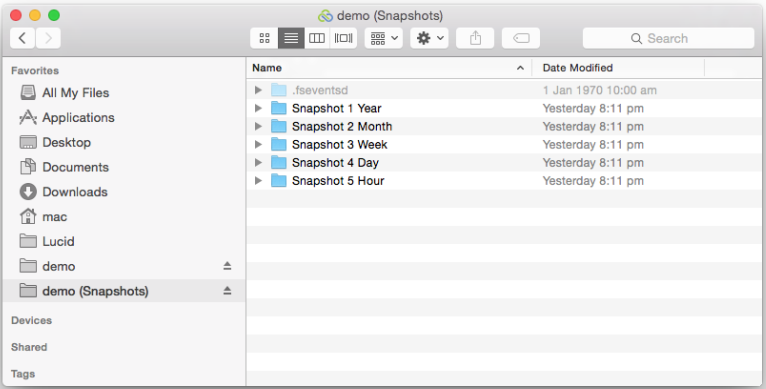Image resolution: width=766 pixels, height=389 pixels.
Task: Go back with the left arrow
Action: pyautogui.click(x=22, y=38)
